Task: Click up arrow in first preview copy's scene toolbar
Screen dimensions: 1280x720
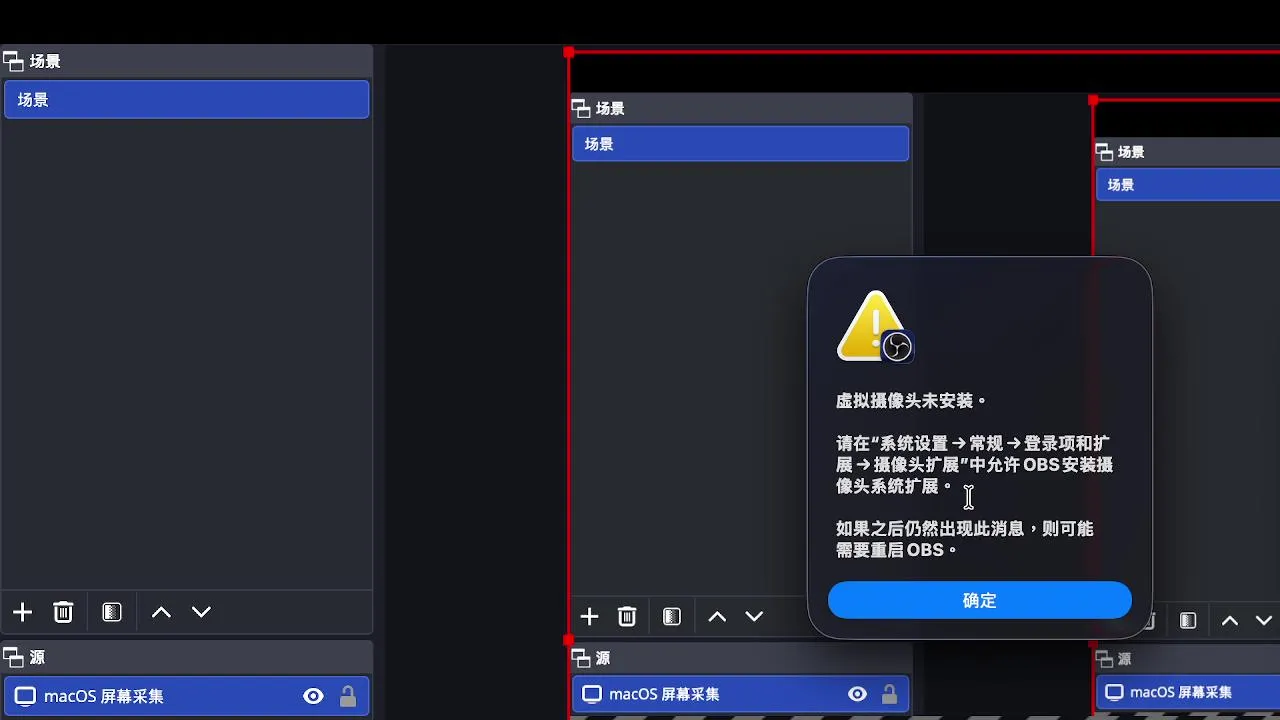Action: (x=717, y=616)
